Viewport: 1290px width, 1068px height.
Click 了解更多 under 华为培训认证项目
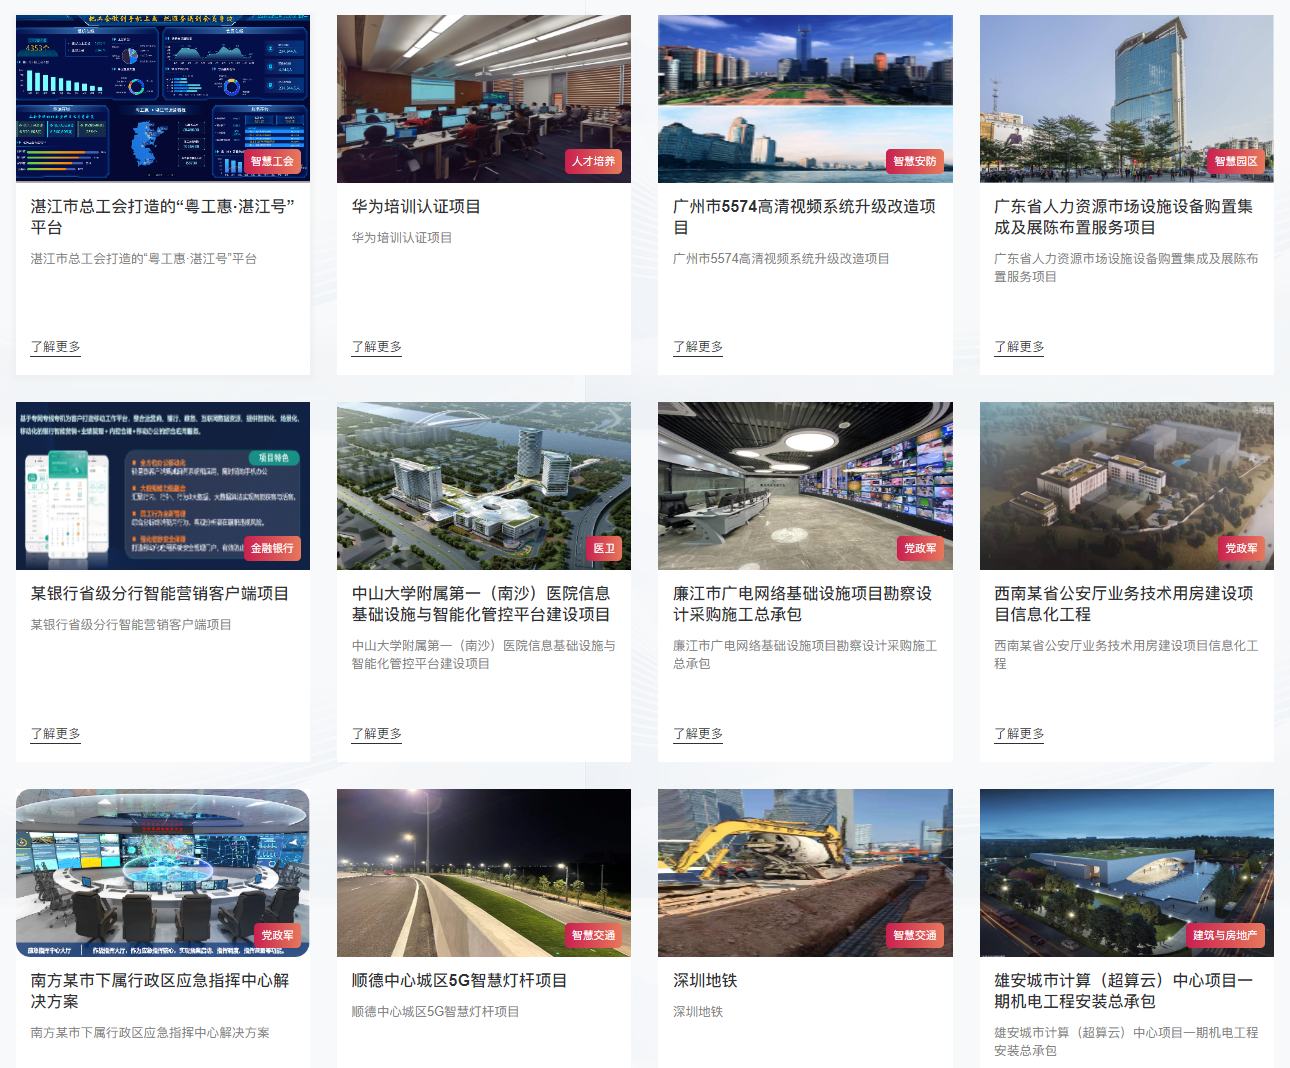[x=377, y=346]
